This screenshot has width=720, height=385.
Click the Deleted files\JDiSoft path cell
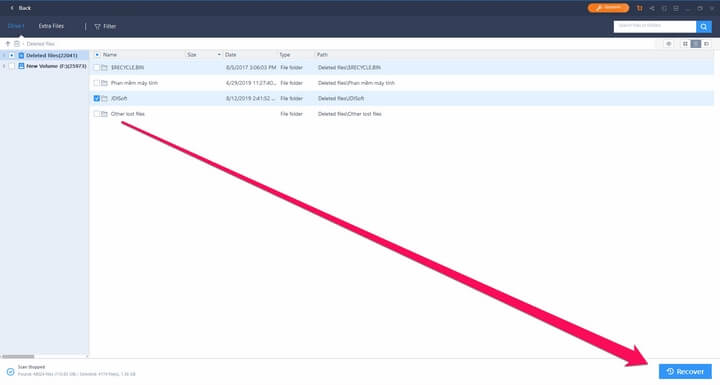tap(341, 98)
